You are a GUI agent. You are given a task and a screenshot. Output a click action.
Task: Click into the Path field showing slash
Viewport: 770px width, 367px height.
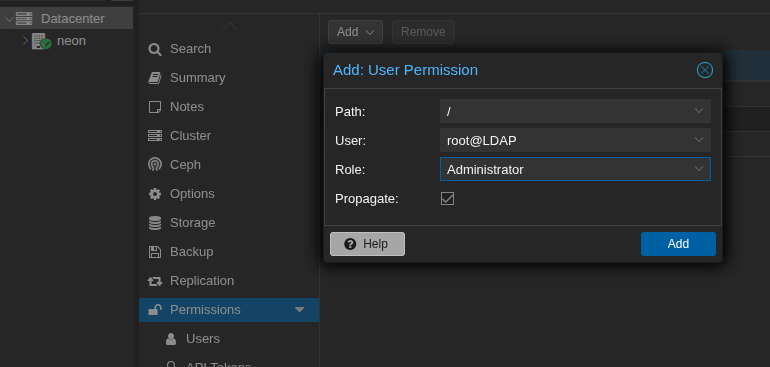point(575,111)
